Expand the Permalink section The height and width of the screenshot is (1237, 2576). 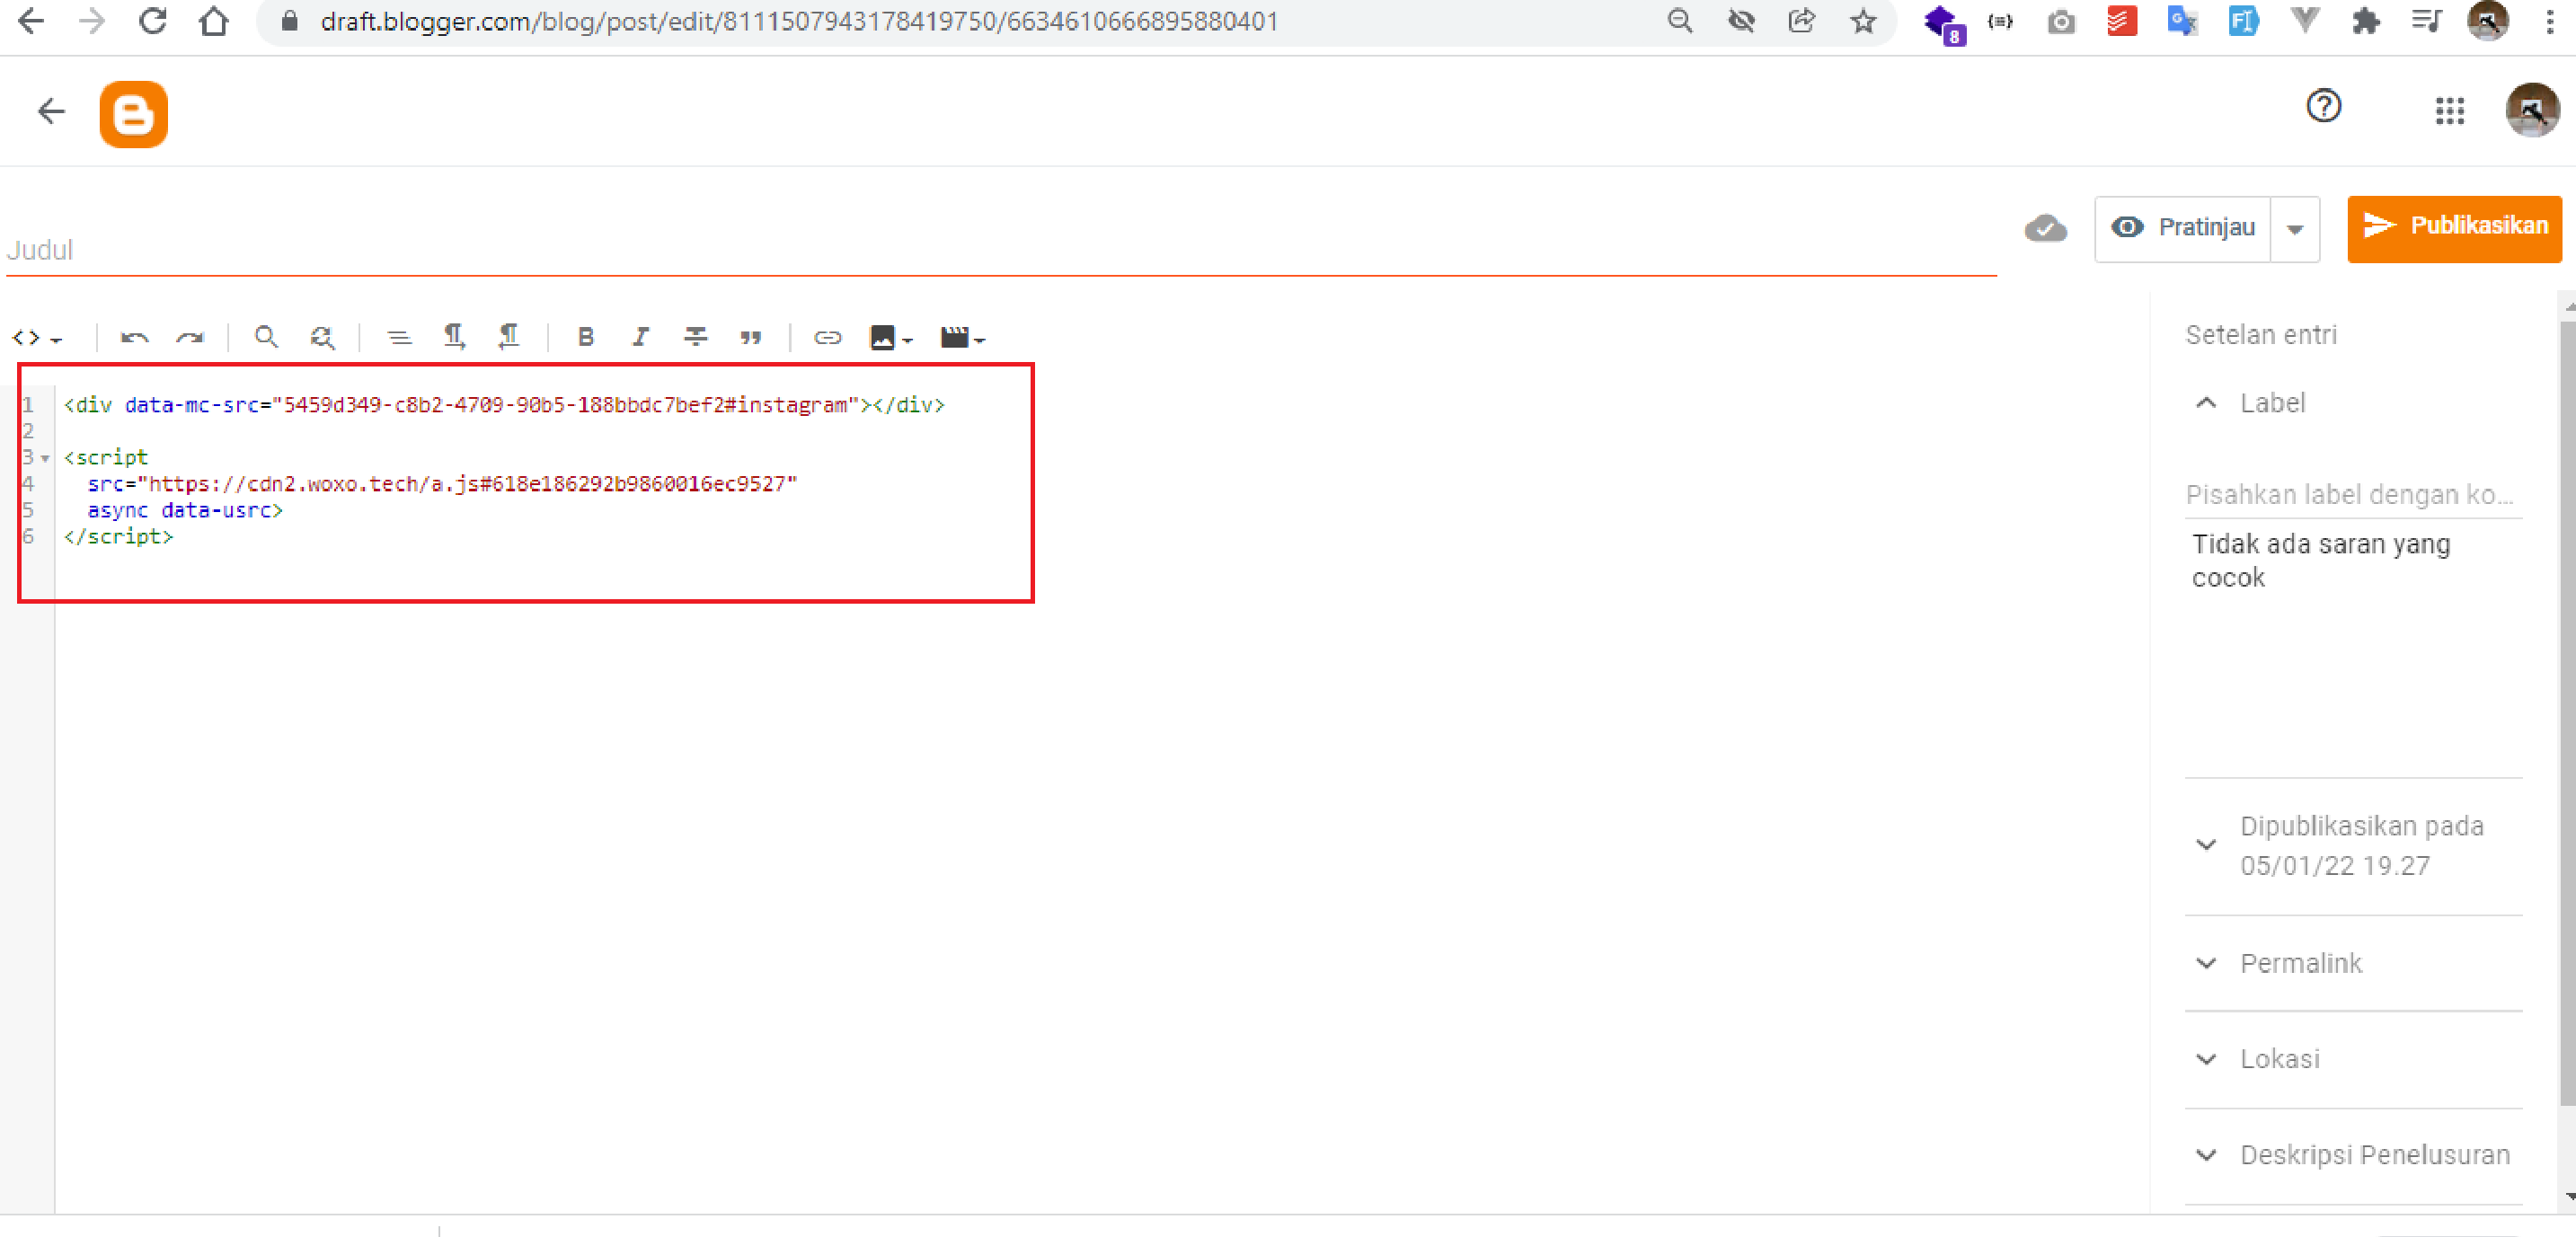click(x=2206, y=963)
